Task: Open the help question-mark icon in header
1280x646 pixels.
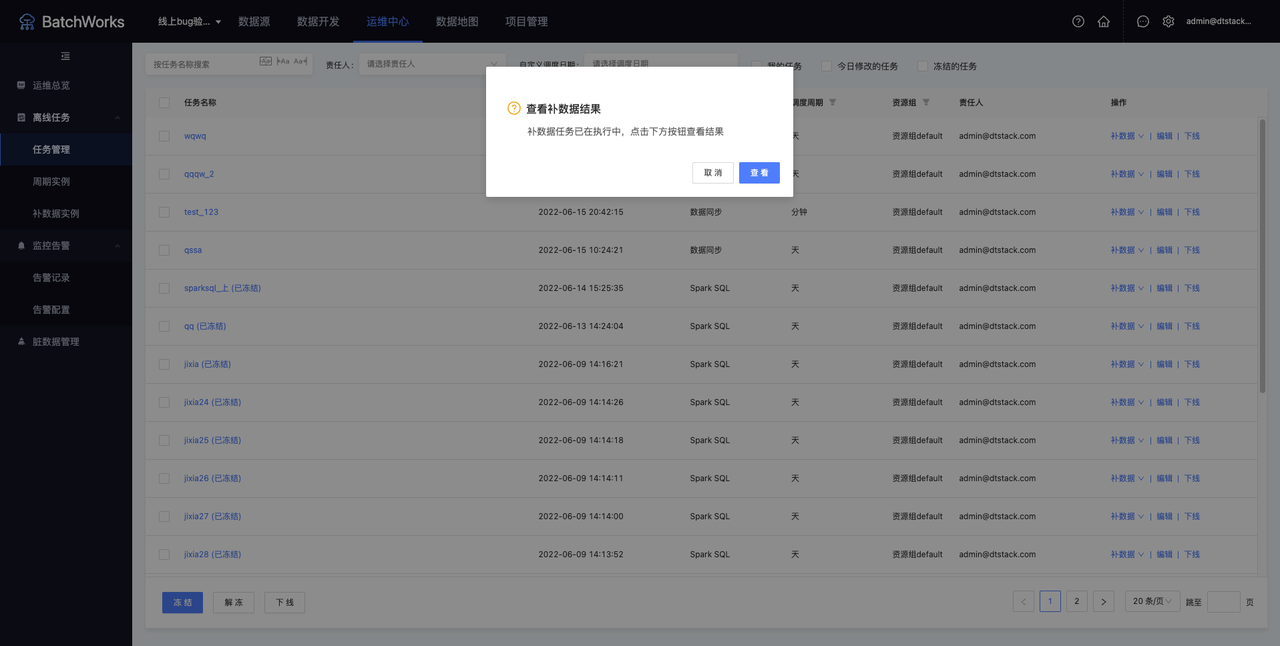Action: (x=1078, y=21)
